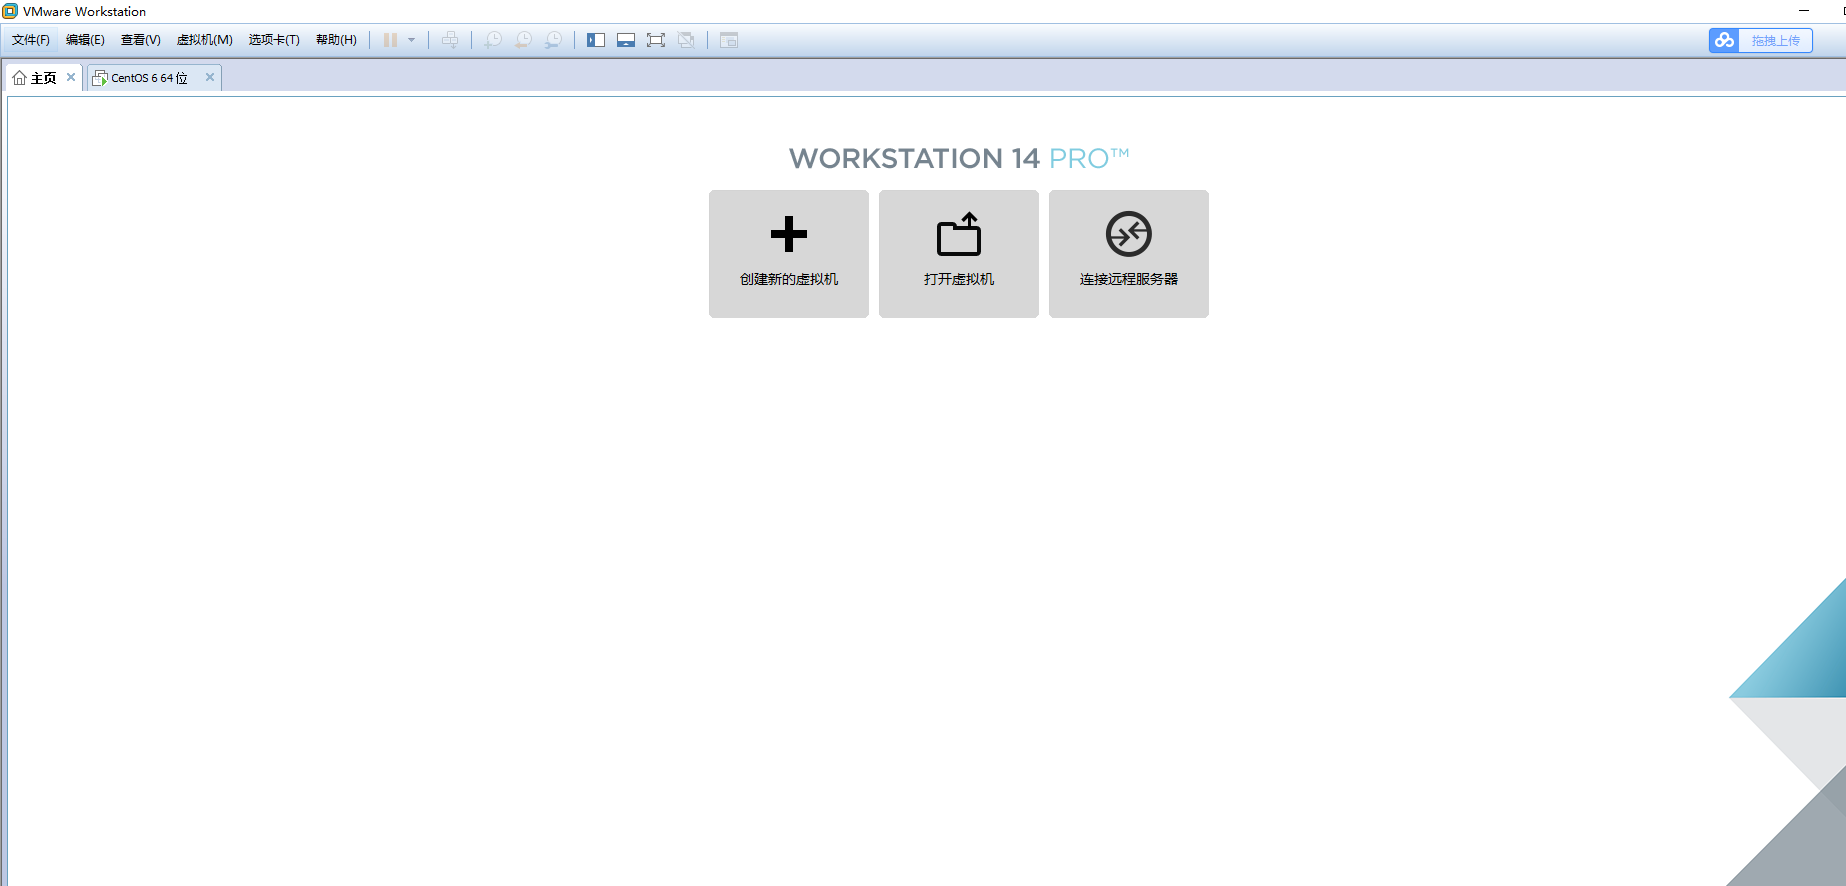Image resolution: width=1846 pixels, height=886 pixels.
Task: Click the console view toolbar icon
Action: click(729, 40)
